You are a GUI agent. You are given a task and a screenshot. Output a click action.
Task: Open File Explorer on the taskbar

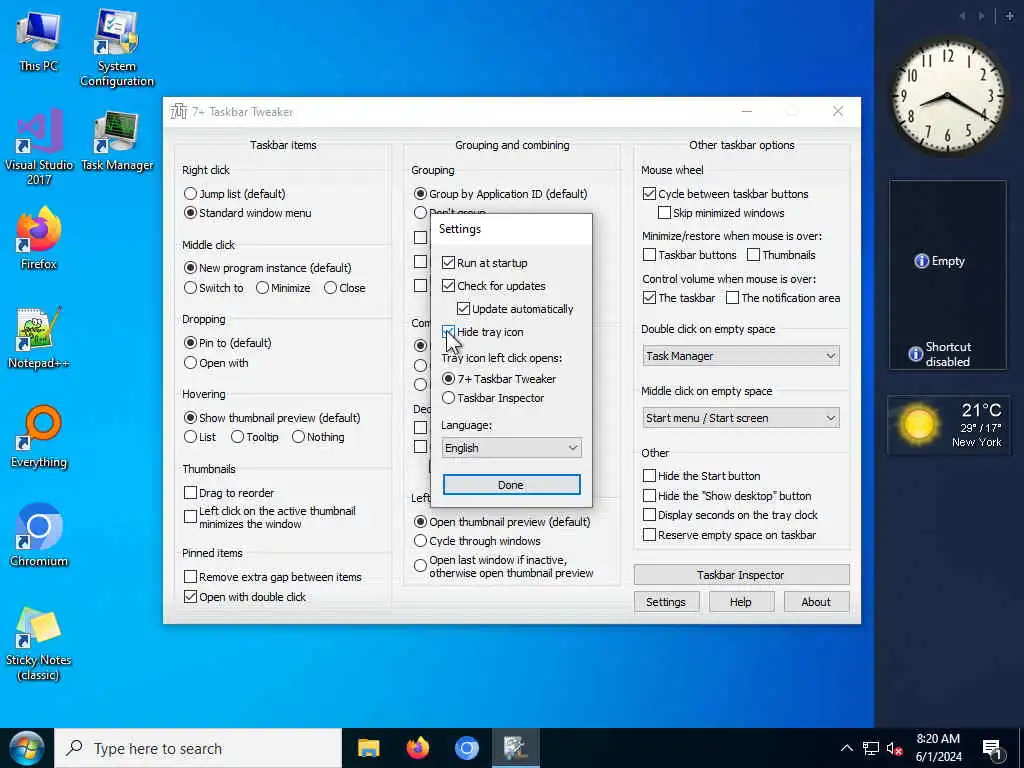point(369,748)
